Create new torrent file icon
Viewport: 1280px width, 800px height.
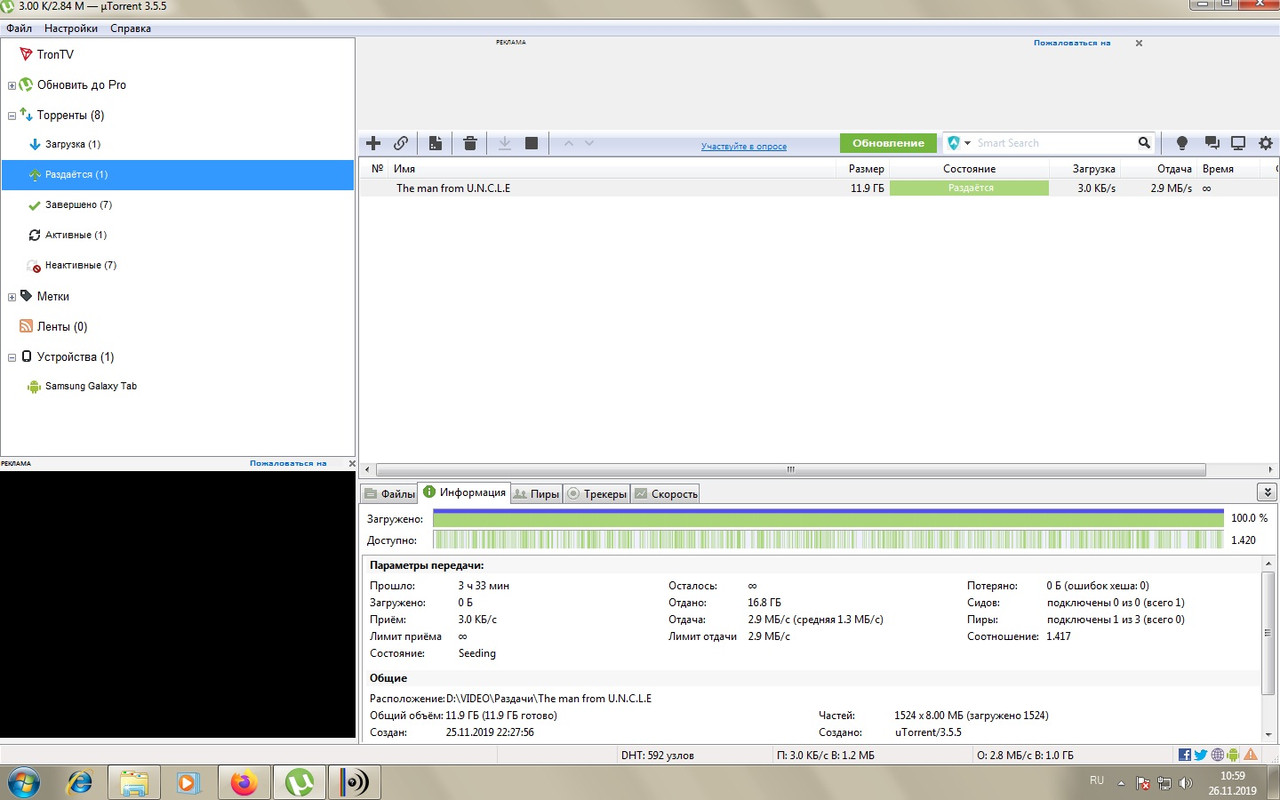click(435, 143)
